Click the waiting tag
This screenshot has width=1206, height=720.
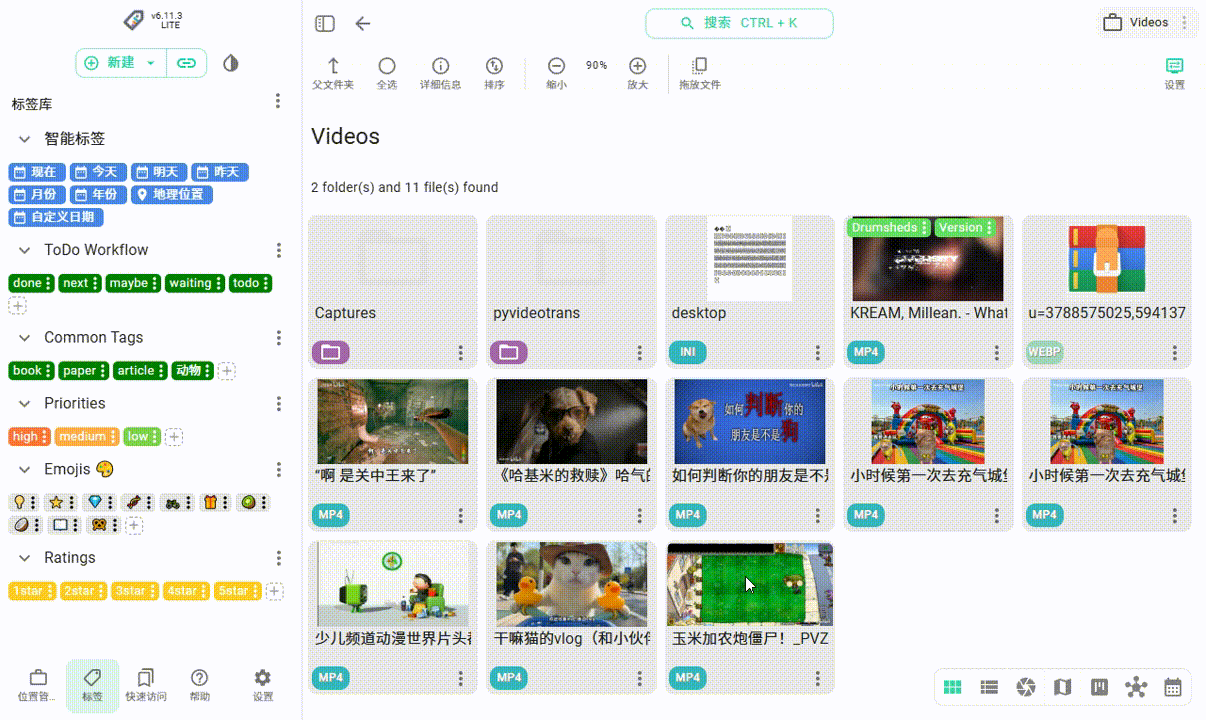[195, 283]
